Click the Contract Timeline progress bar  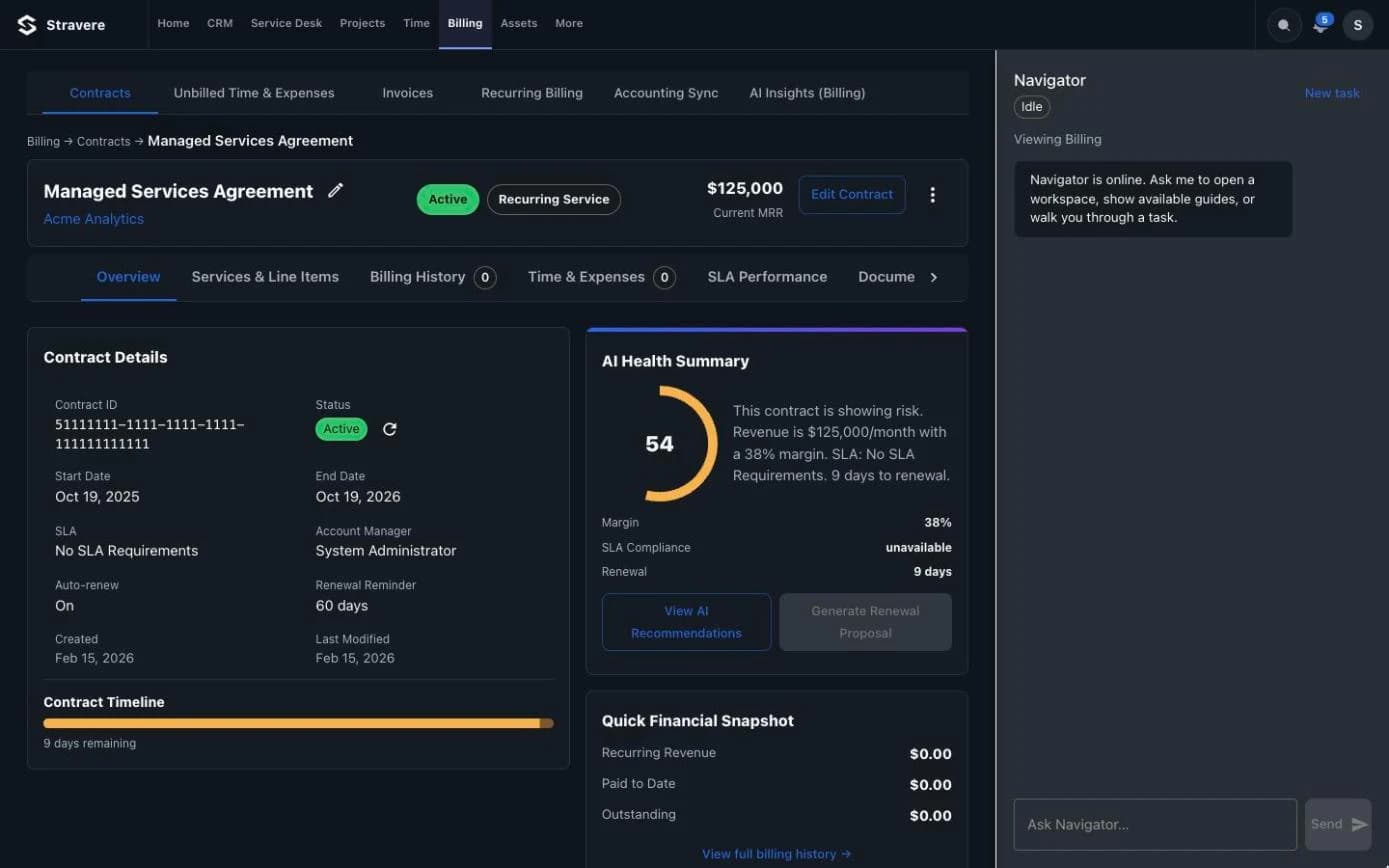tap(298, 723)
